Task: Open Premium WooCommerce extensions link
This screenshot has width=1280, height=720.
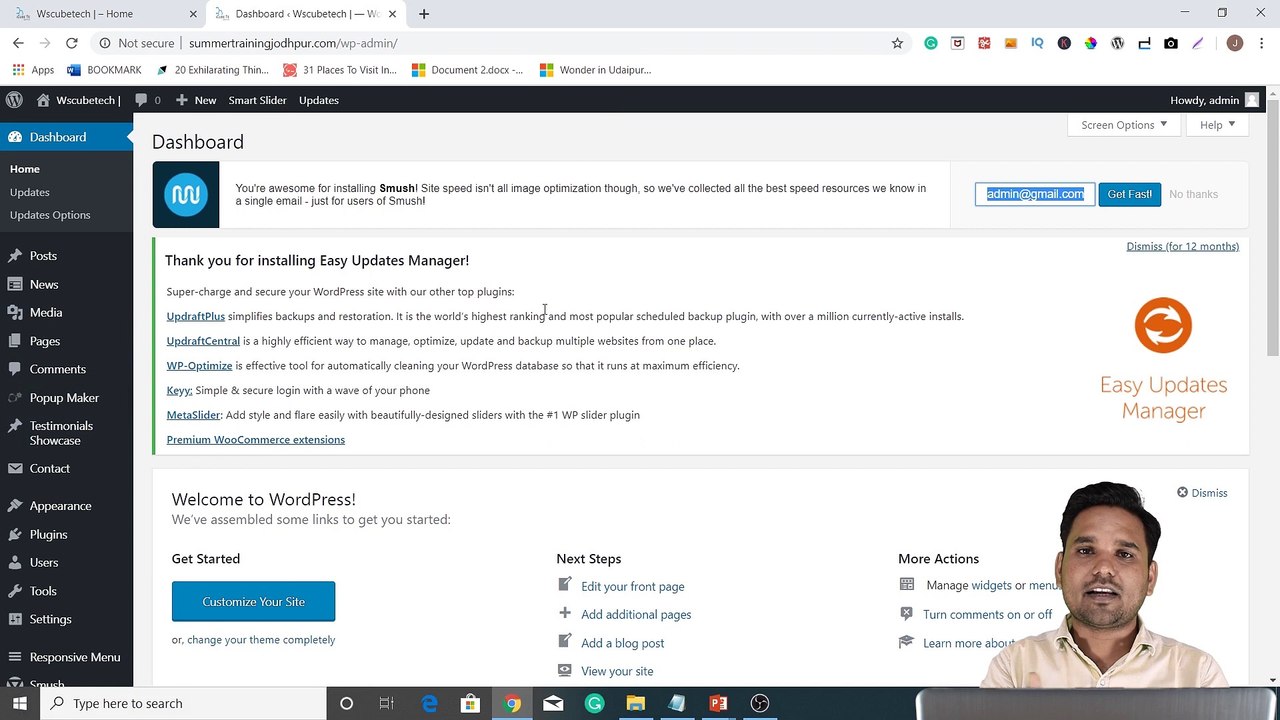Action: (255, 440)
